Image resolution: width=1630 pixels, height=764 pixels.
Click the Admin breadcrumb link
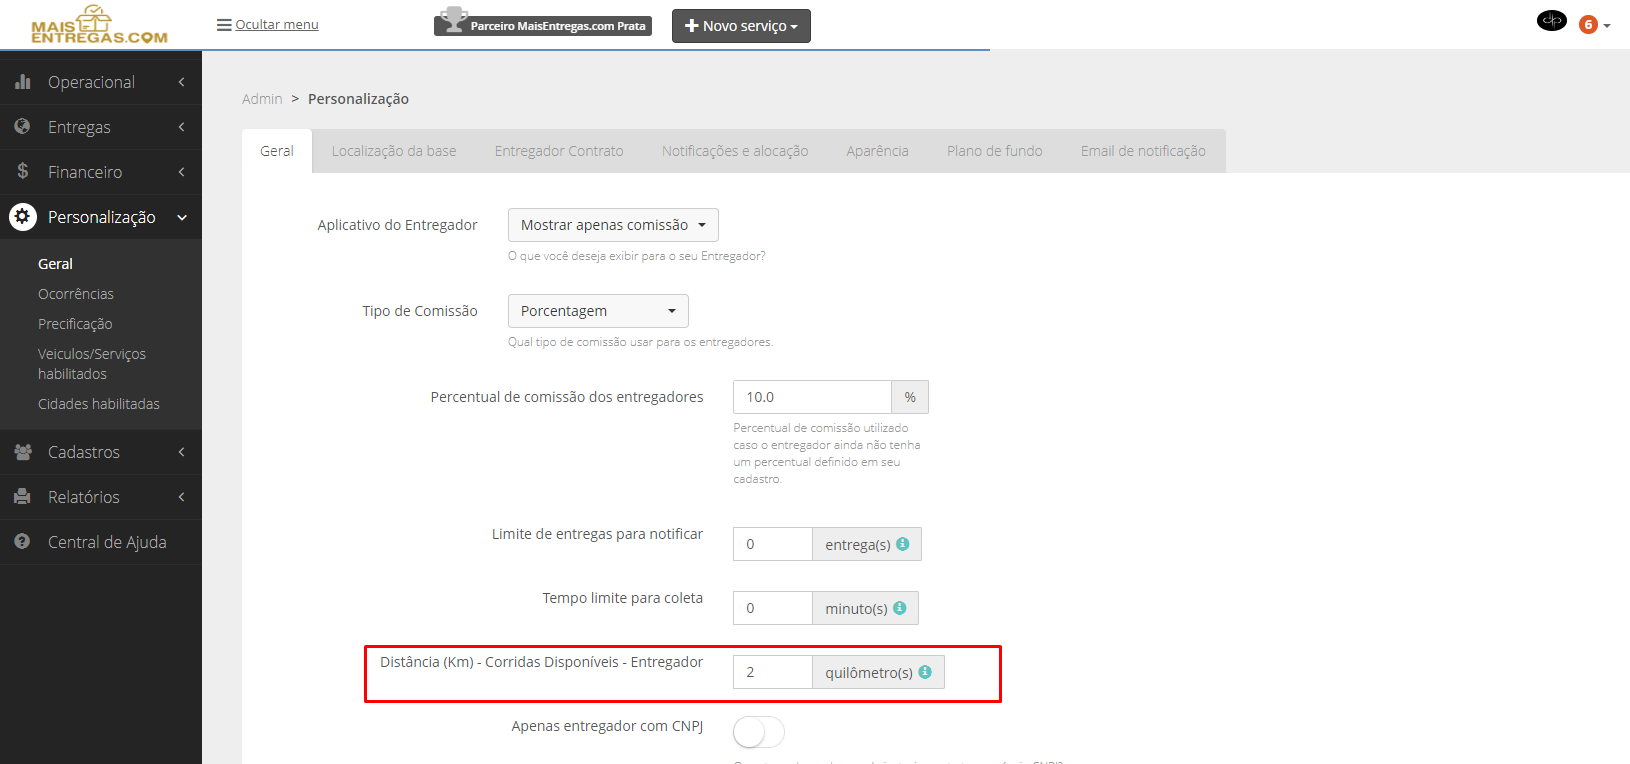pos(262,99)
